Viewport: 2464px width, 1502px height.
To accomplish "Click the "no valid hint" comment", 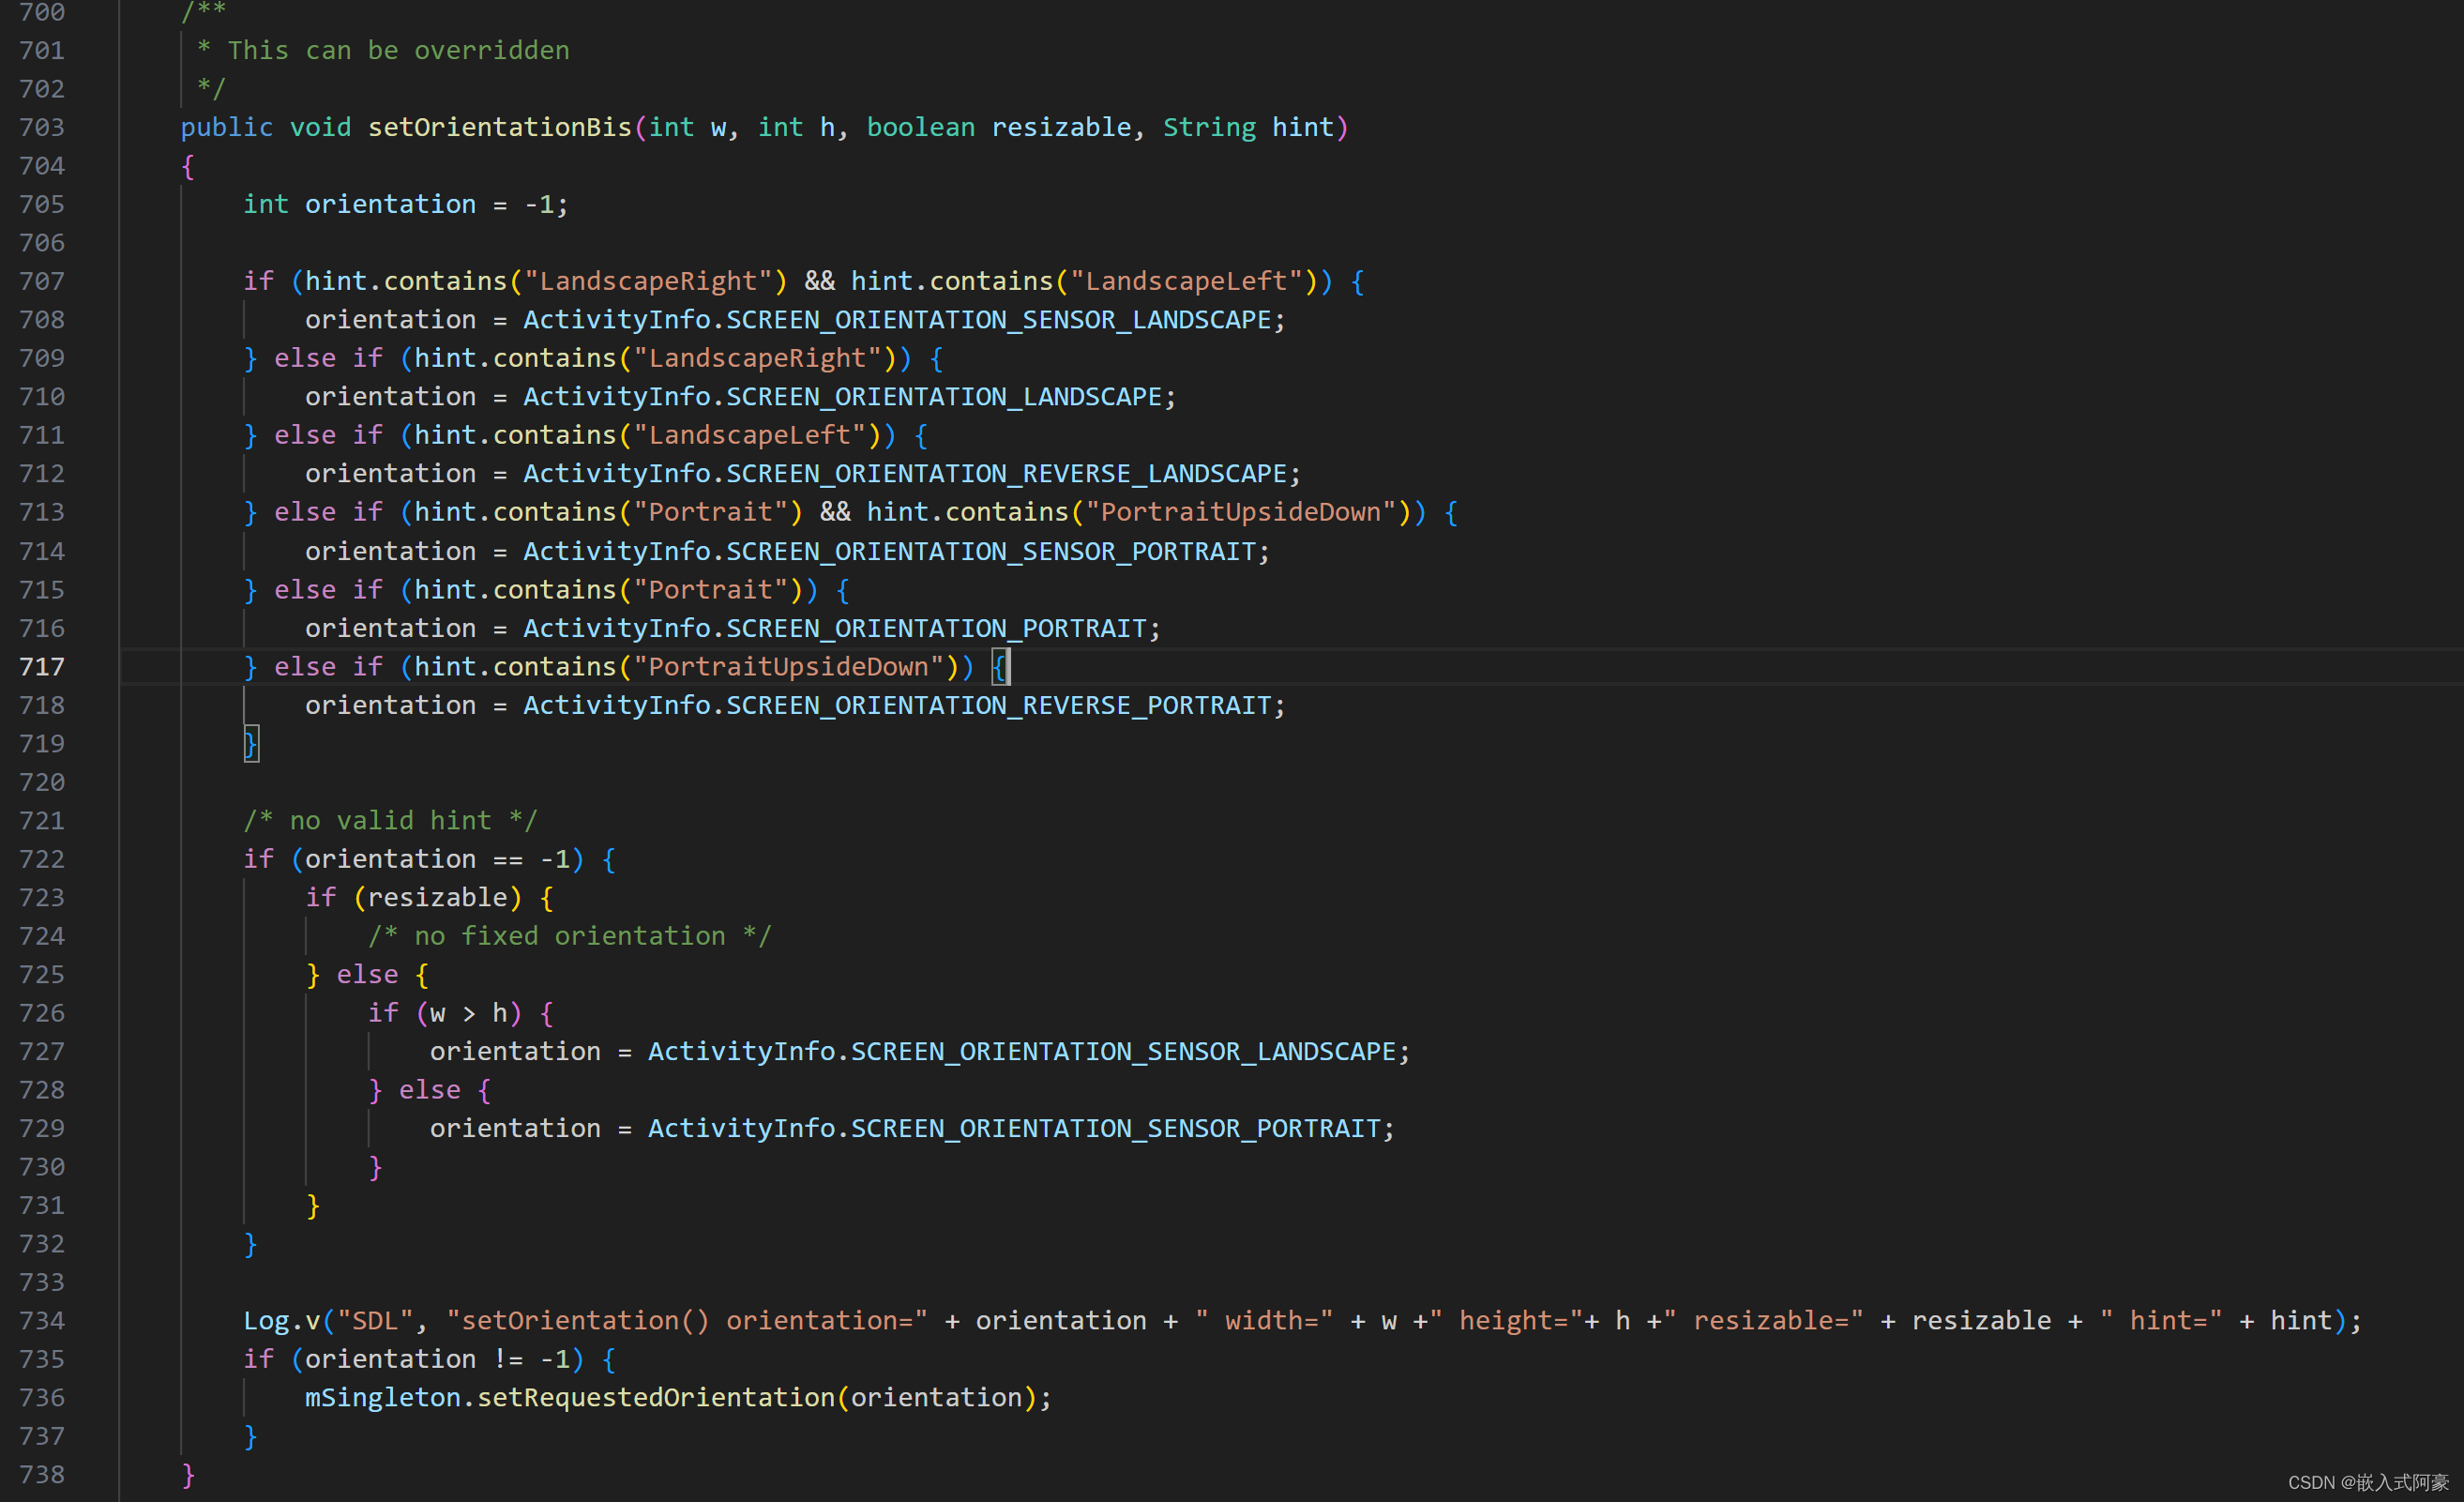I will [x=390, y=821].
